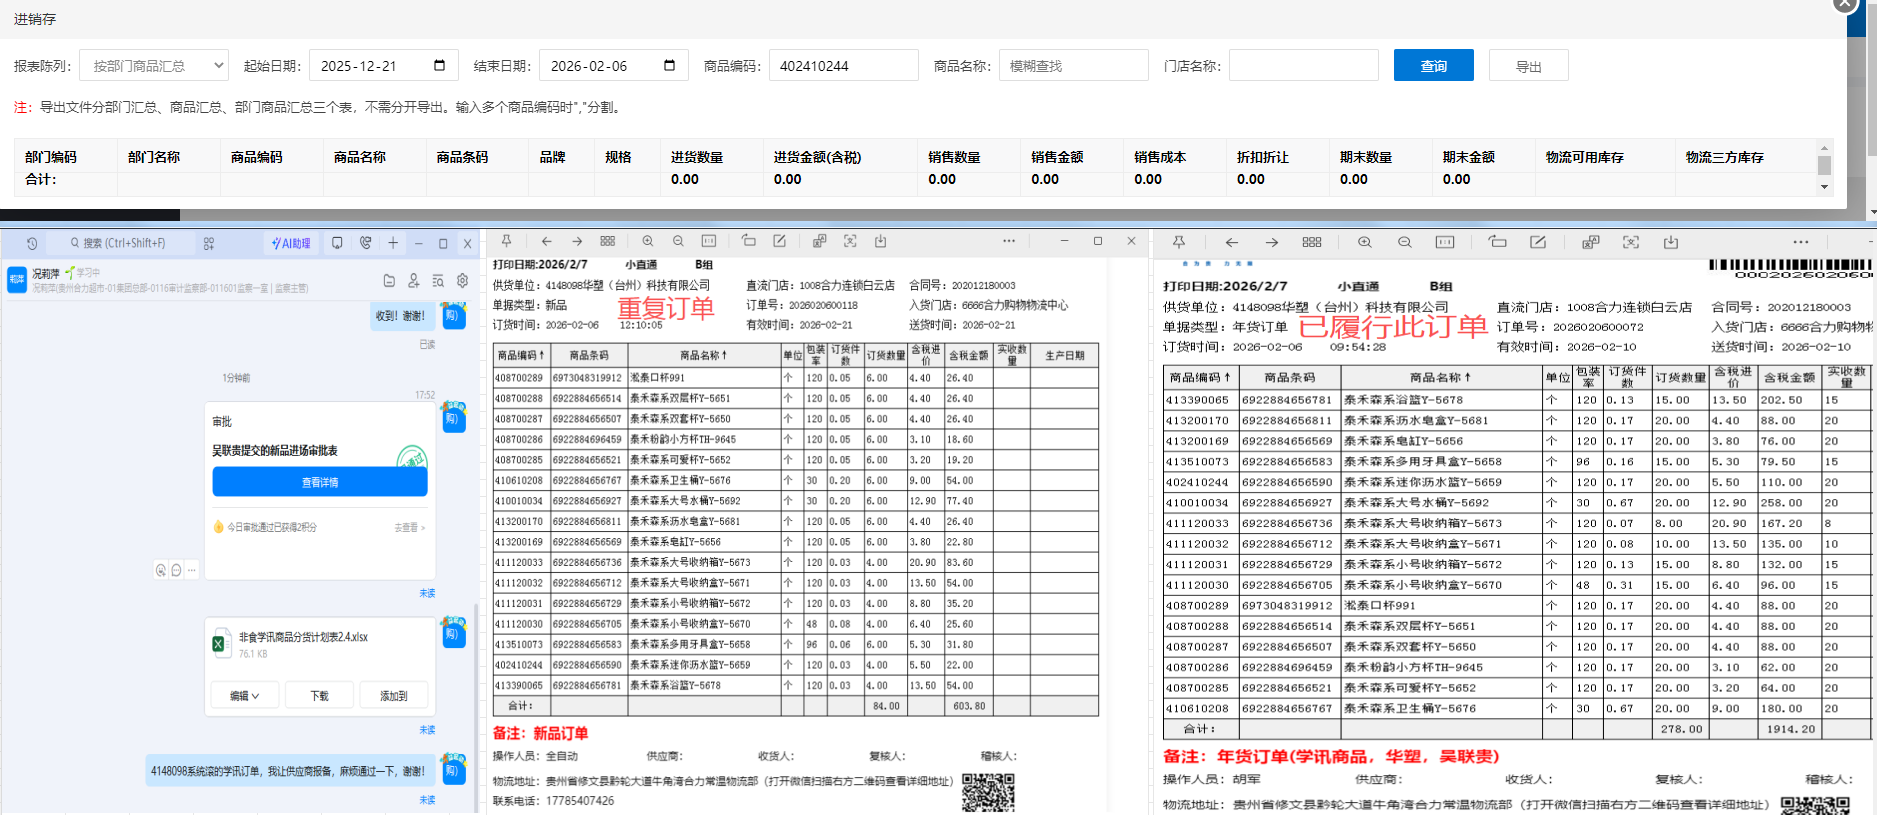Open chat history clock icon
The height and width of the screenshot is (815, 1877).
coord(32,243)
